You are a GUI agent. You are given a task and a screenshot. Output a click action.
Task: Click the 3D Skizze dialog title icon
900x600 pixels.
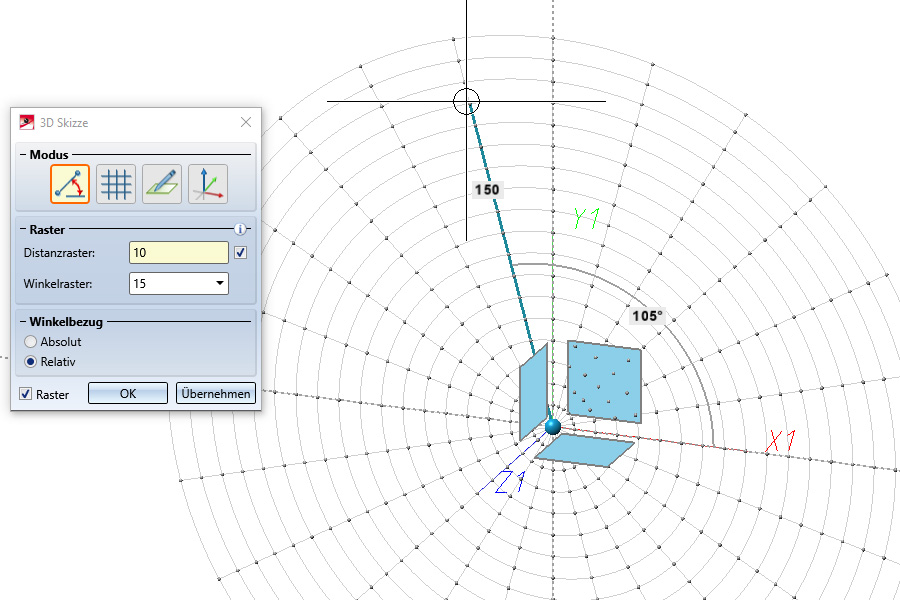click(26, 122)
